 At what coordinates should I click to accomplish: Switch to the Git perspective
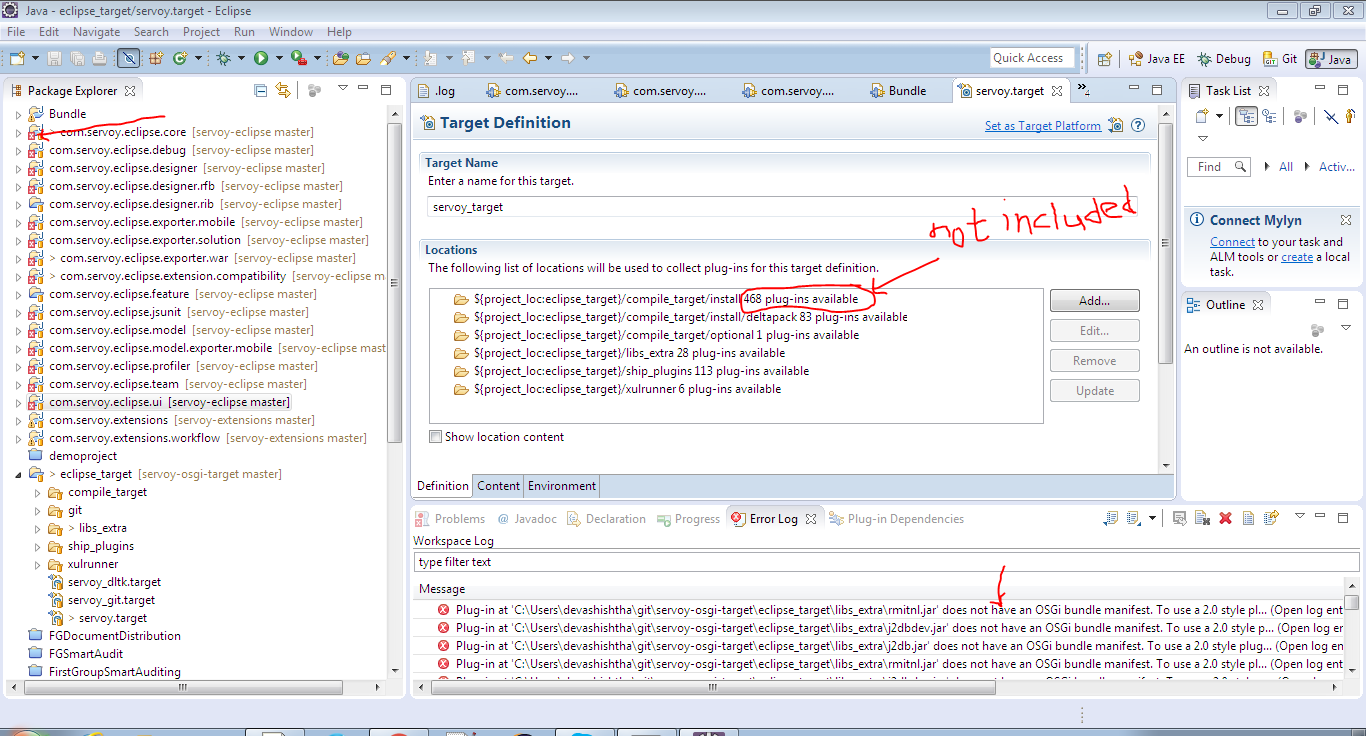(x=1281, y=59)
